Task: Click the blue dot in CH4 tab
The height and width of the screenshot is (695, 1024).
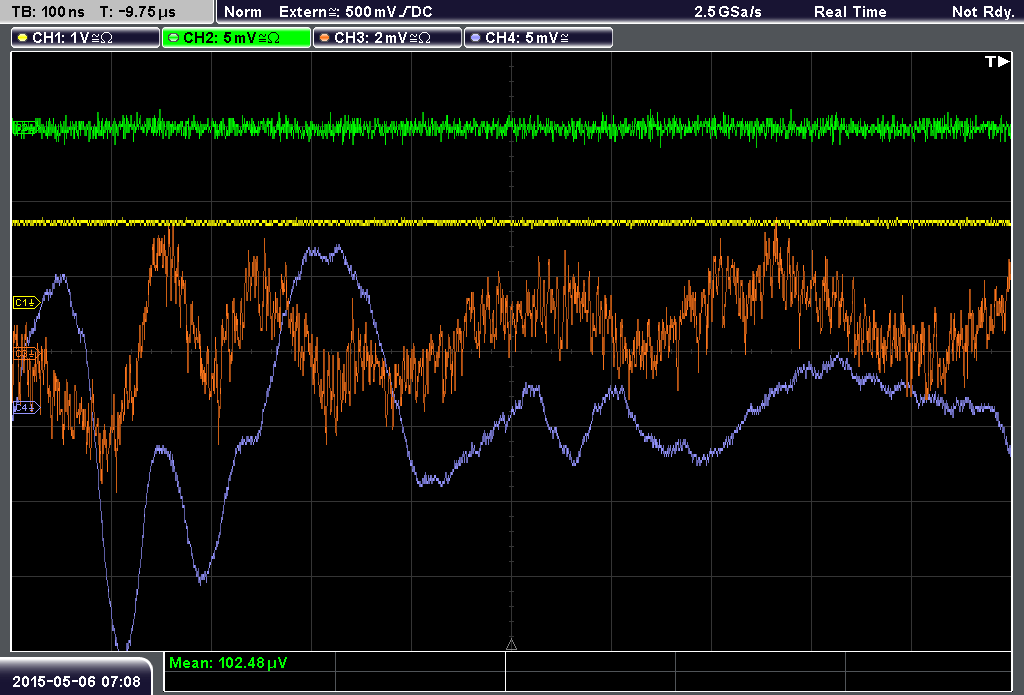Action: click(x=475, y=38)
